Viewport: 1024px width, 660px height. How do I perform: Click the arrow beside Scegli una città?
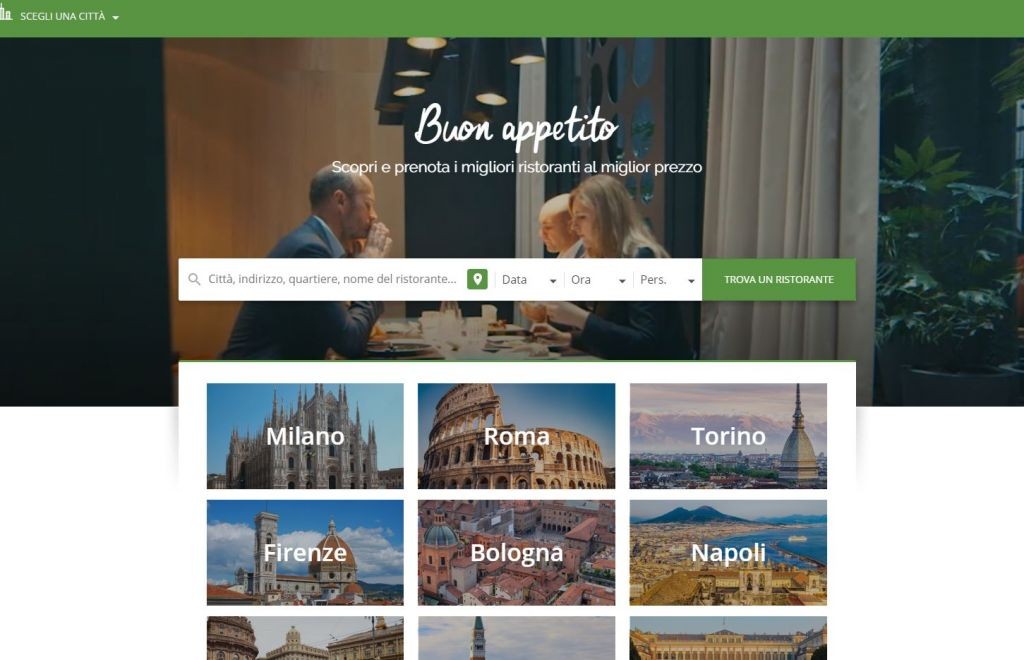point(116,18)
